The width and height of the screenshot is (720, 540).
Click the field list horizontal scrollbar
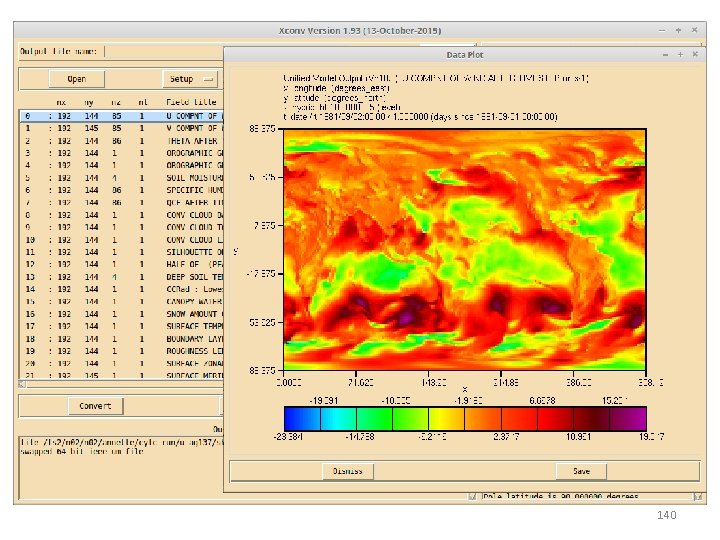click(120, 385)
